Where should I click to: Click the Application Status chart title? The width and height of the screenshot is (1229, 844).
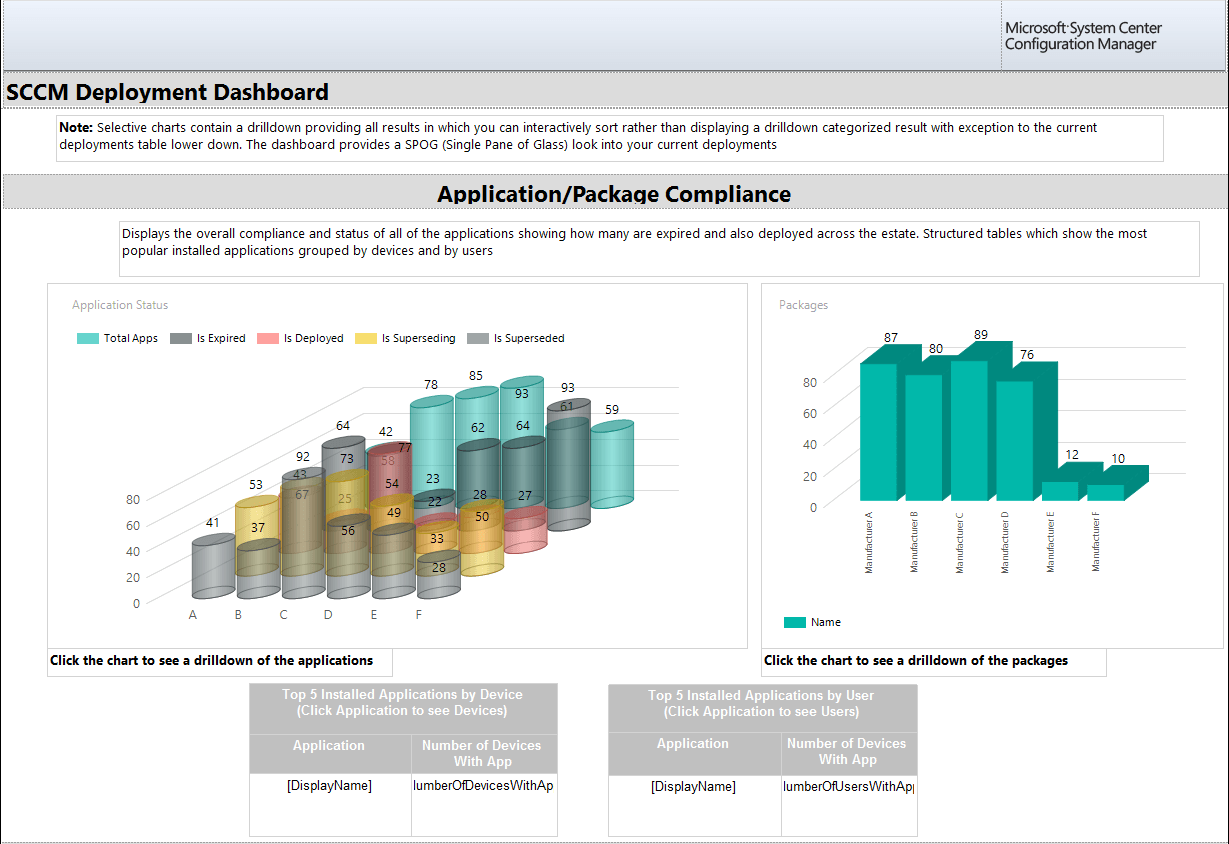[x=120, y=305]
